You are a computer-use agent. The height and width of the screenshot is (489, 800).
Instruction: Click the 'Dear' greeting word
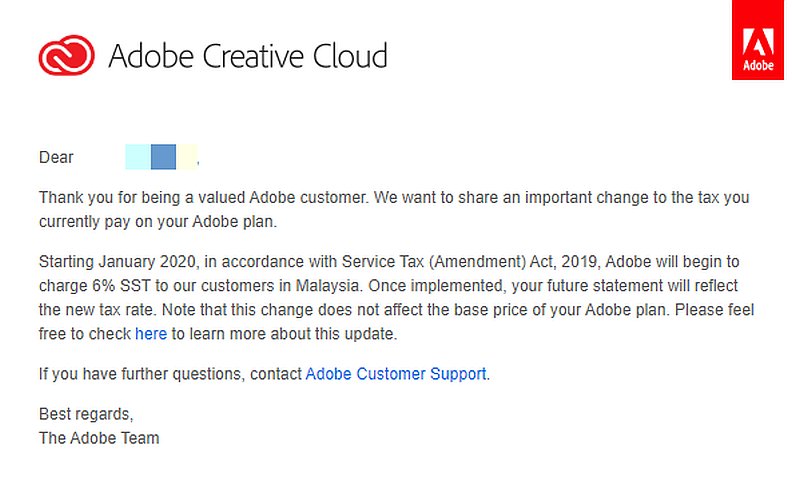pos(56,157)
